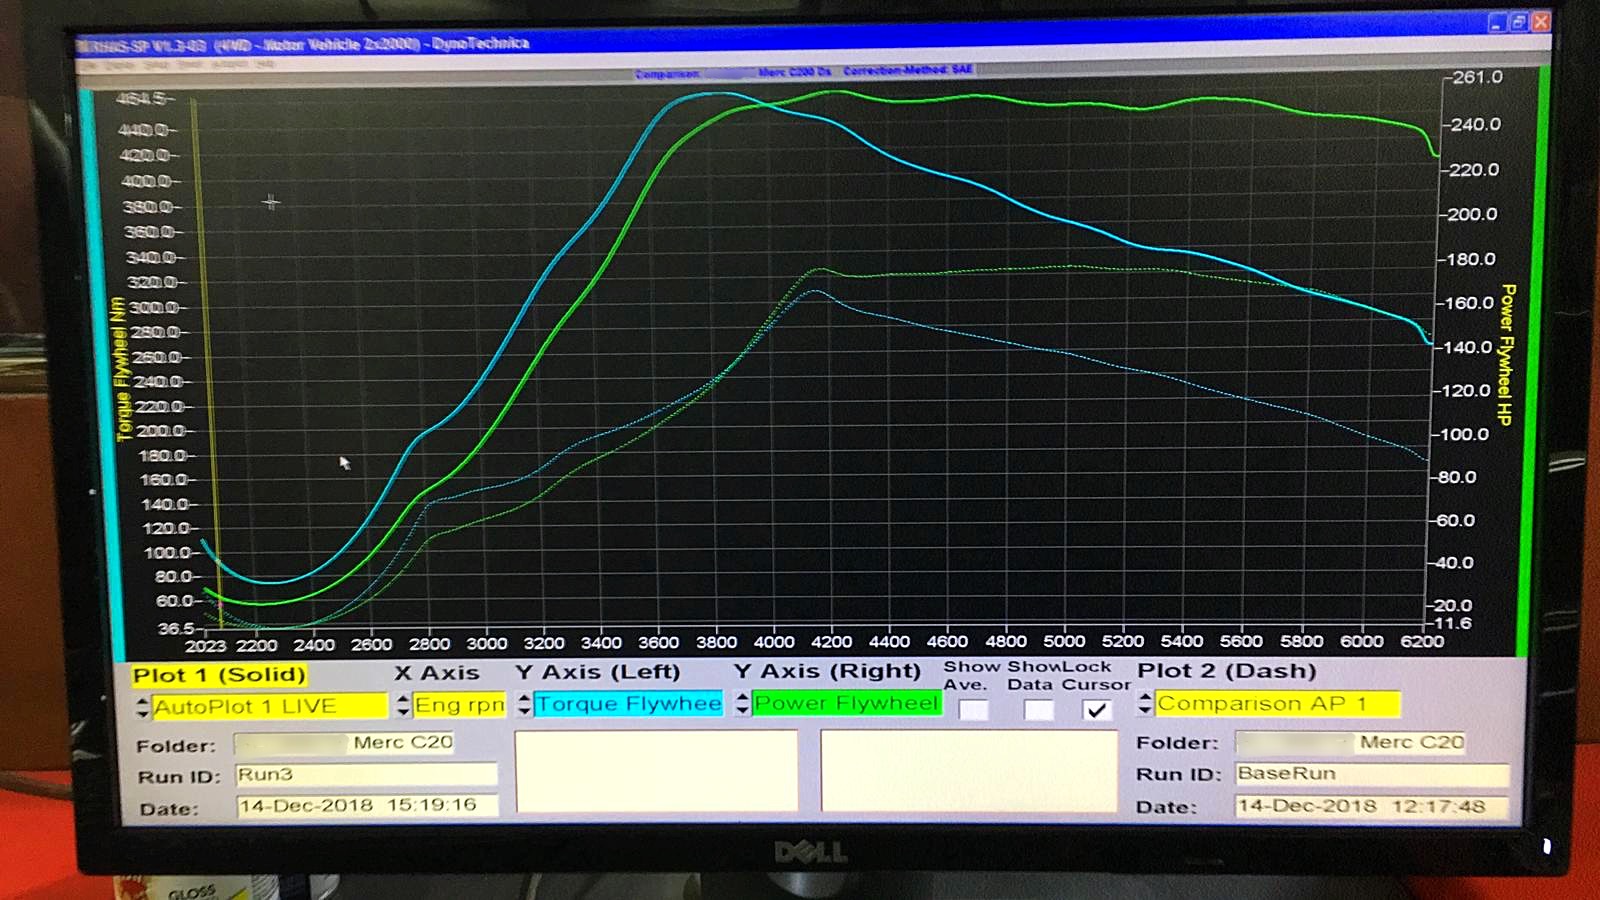Uncheck the Lock Cursor checkbox

pyautogui.click(x=1096, y=710)
